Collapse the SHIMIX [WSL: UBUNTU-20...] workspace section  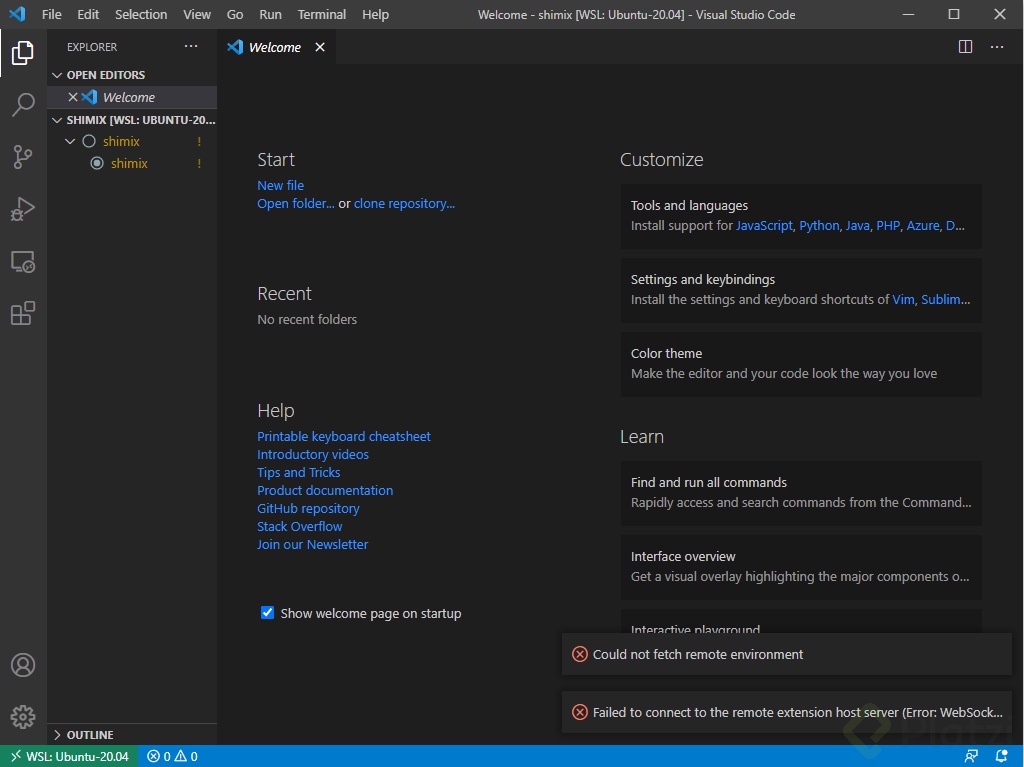(x=57, y=120)
